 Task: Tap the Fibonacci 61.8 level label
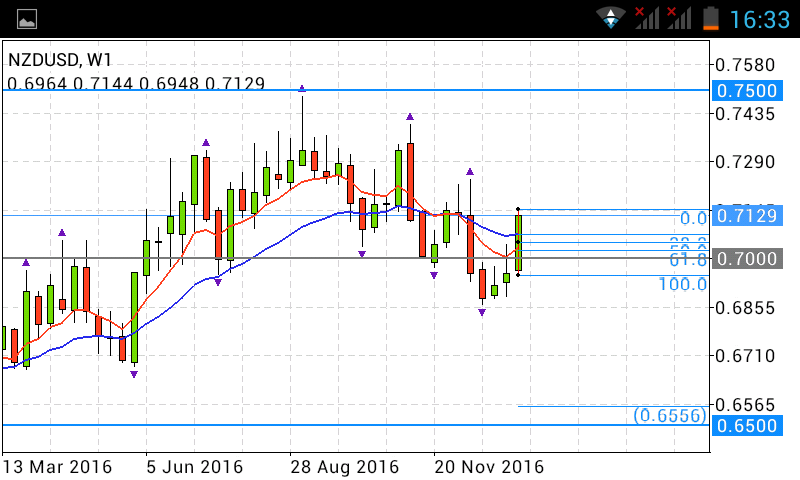[x=688, y=260]
